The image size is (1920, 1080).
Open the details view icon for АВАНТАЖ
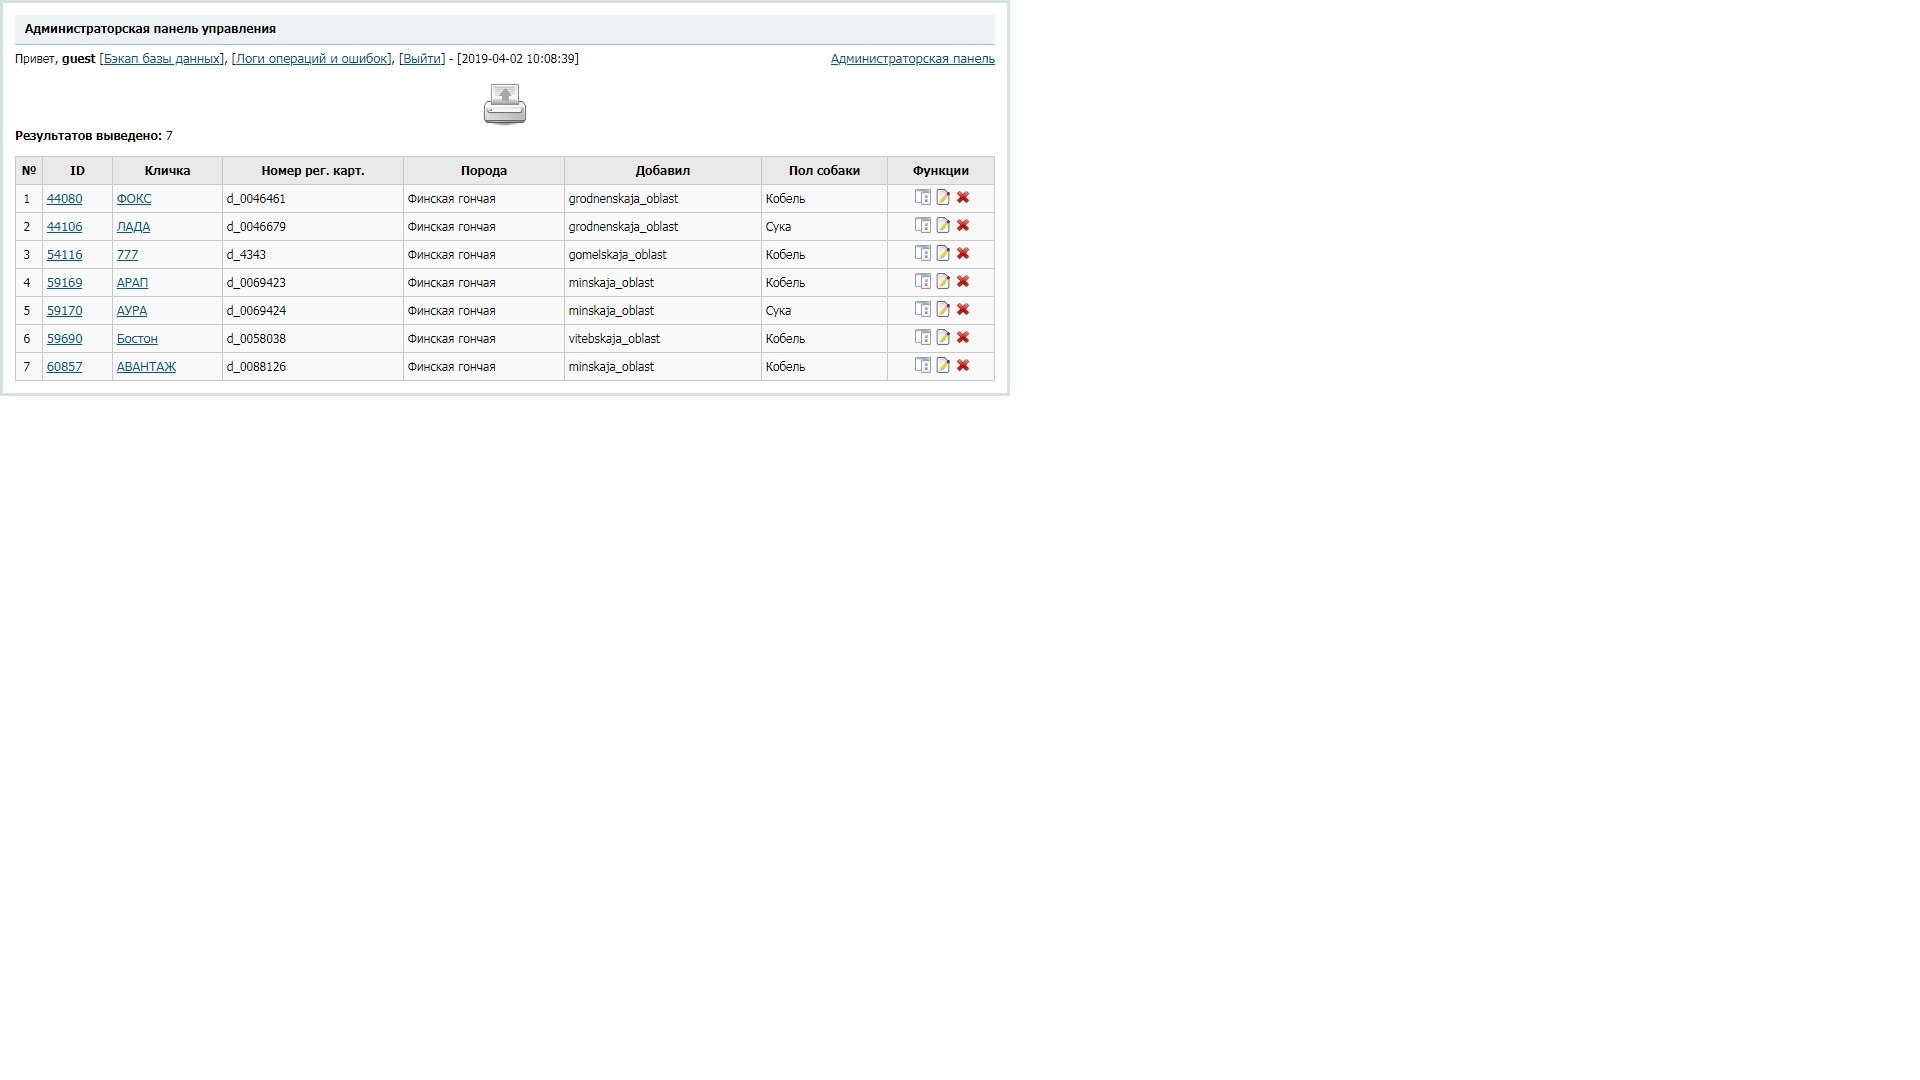pos(922,366)
